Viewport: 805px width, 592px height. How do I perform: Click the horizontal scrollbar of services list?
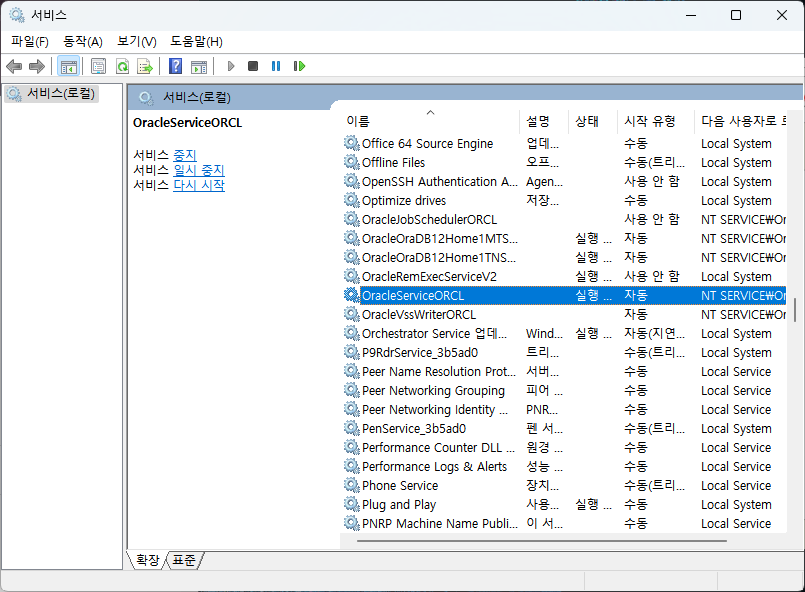(542, 541)
